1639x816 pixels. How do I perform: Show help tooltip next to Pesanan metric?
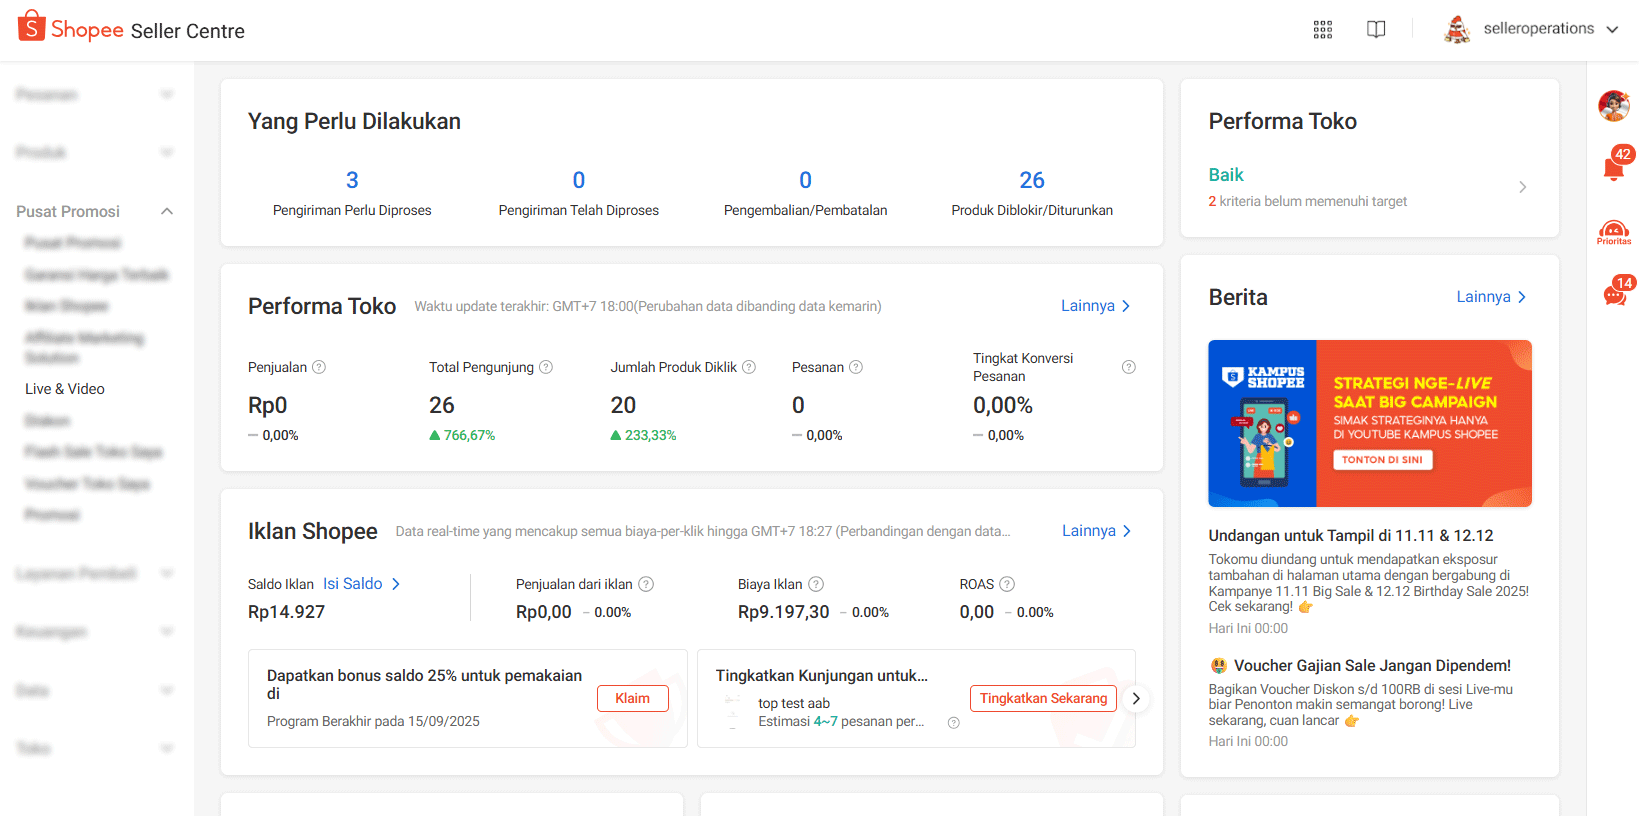856,367
